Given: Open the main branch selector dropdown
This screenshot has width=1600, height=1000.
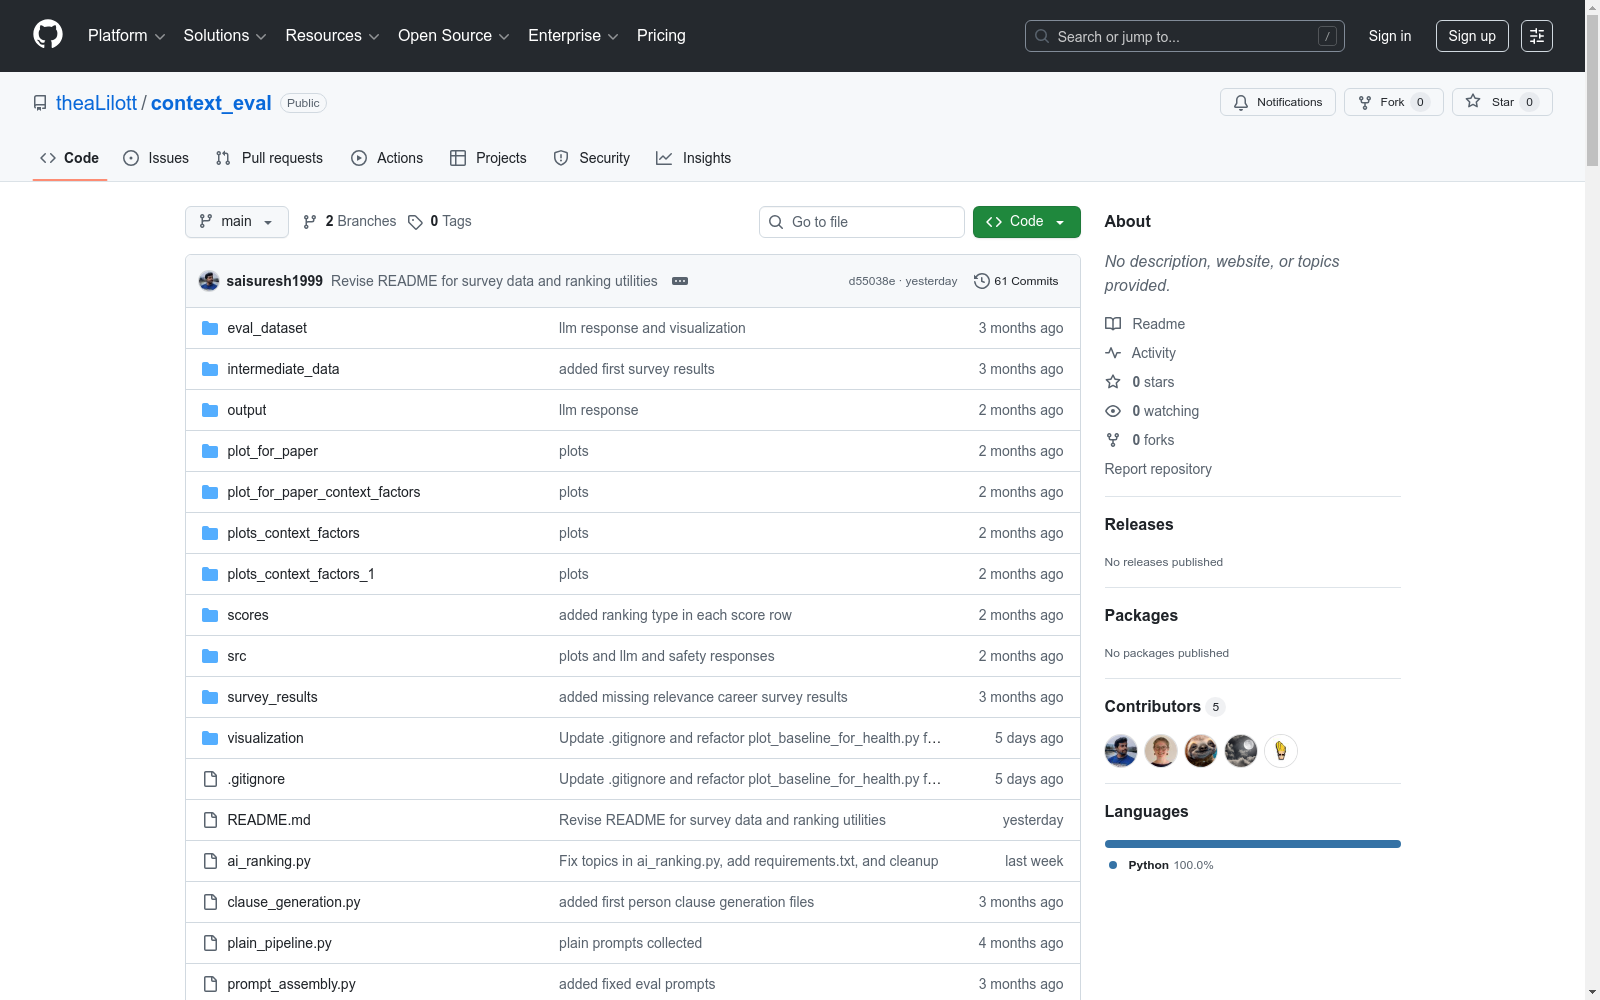Looking at the screenshot, I should 237,222.
